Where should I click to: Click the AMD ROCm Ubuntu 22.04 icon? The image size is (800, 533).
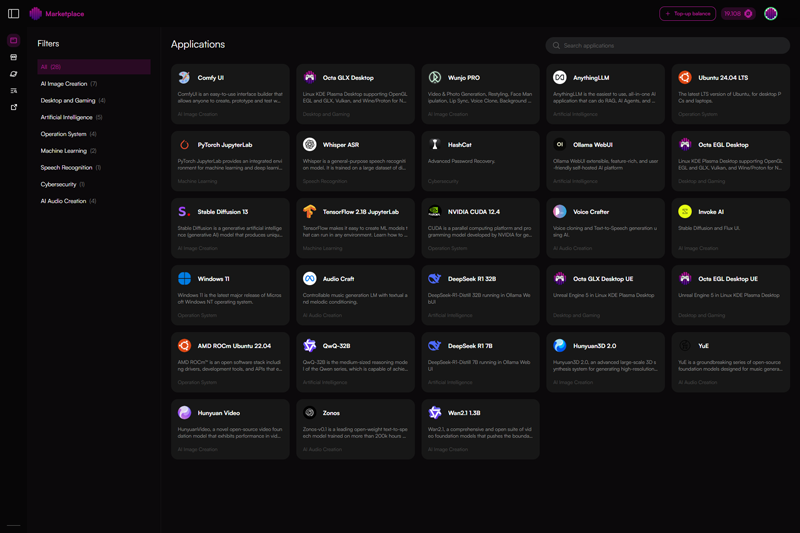point(184,346)
